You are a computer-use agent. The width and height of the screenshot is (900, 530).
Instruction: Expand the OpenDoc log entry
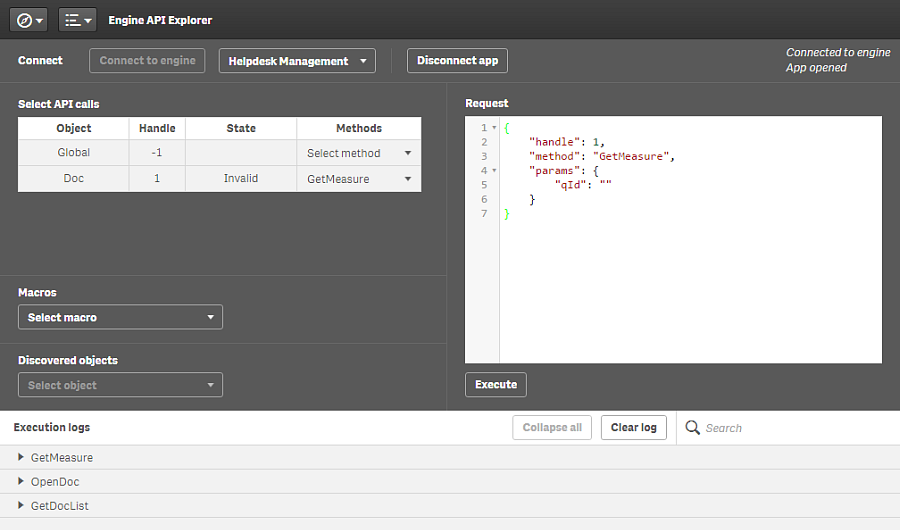tap(21, 481)
